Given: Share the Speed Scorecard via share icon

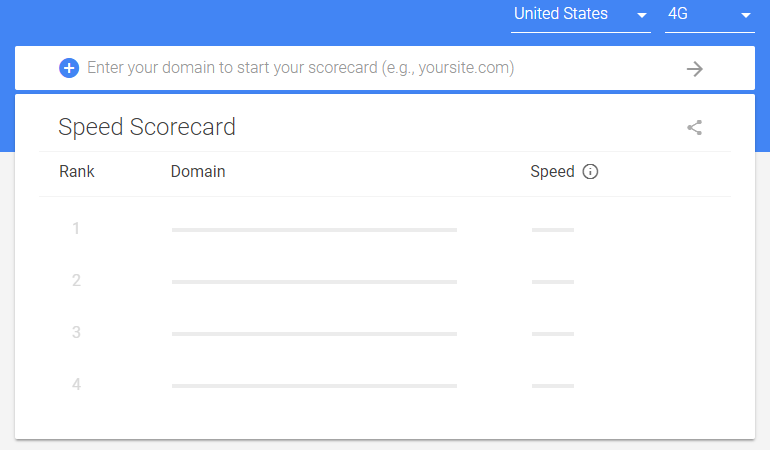Looking at the screenshot, I should click(694, 128).
